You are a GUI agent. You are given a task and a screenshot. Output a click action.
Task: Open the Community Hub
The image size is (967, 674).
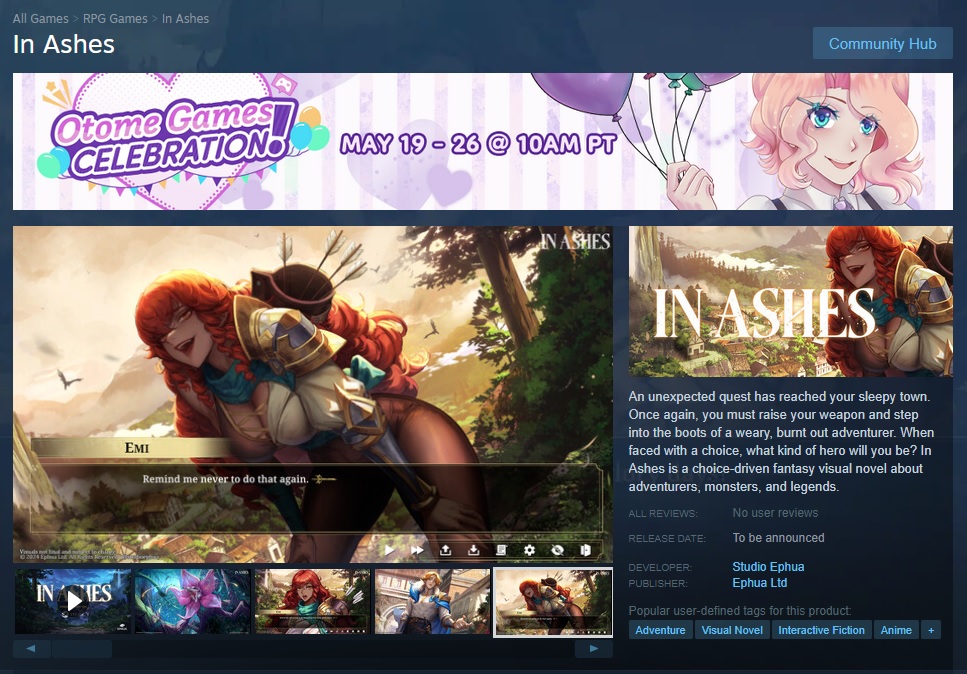click(x=883, y=44)
